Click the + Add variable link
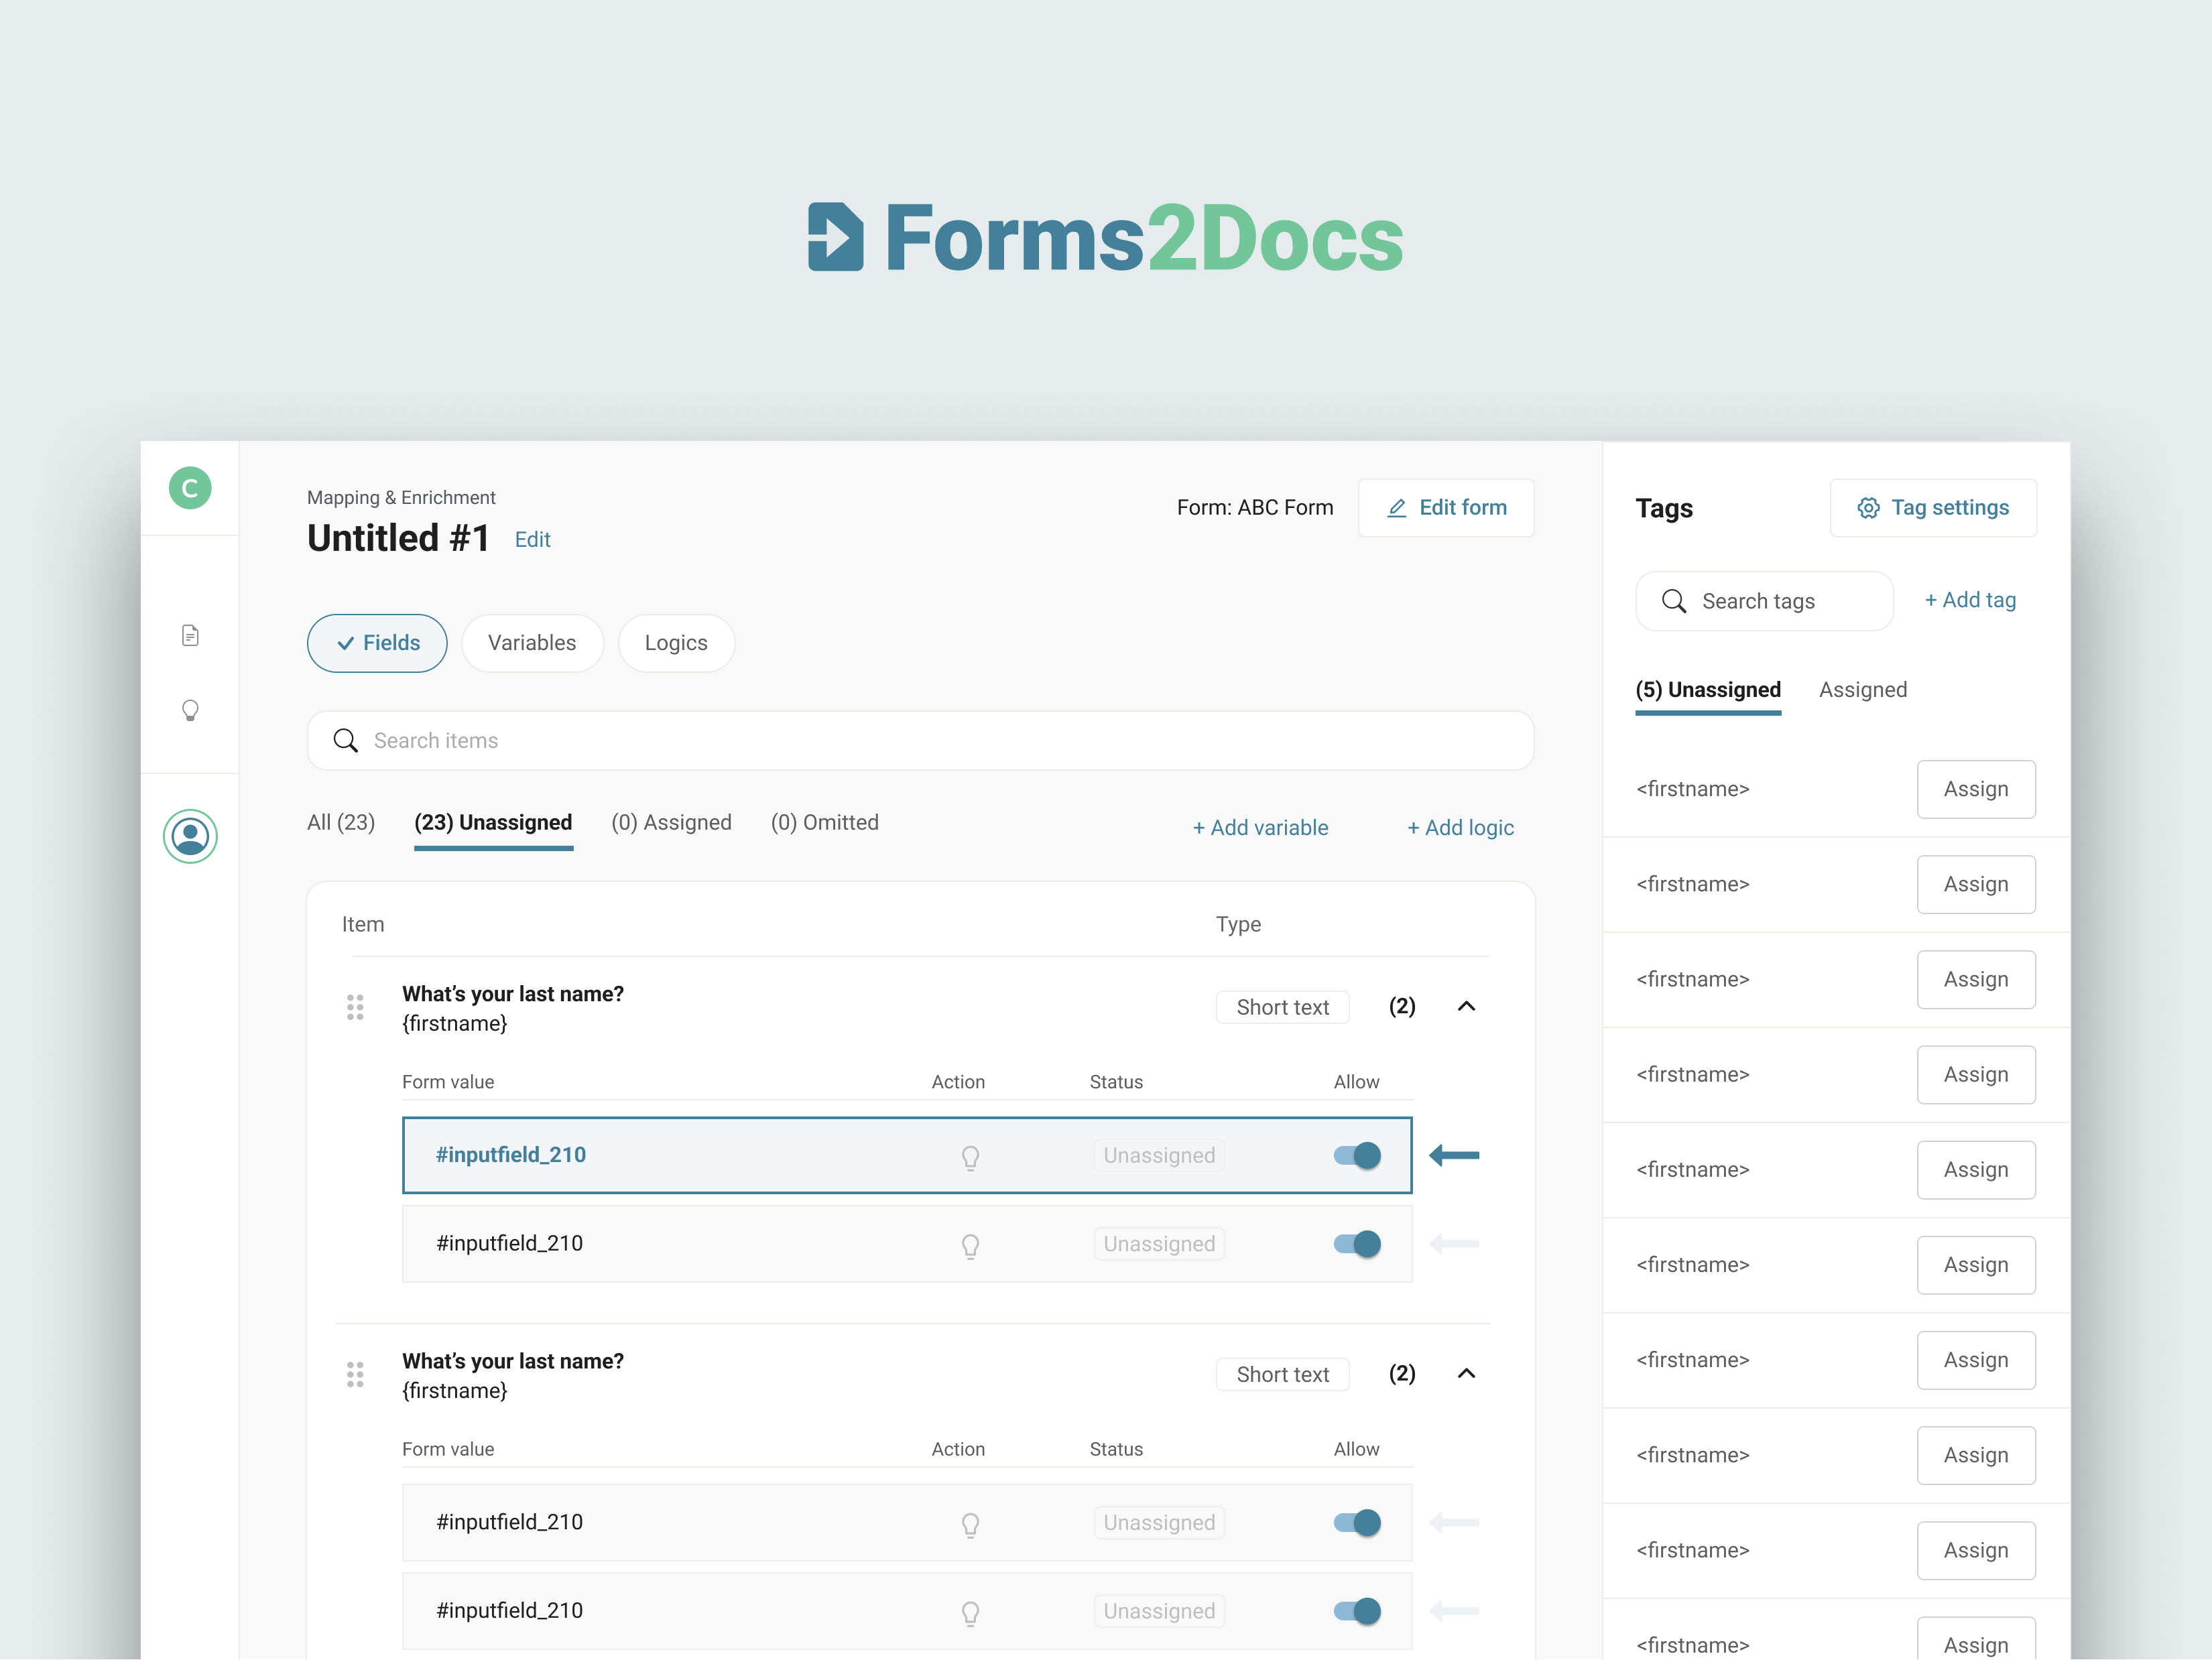This screenshot has width=2212, height=1660. (x=1260, y=828)
